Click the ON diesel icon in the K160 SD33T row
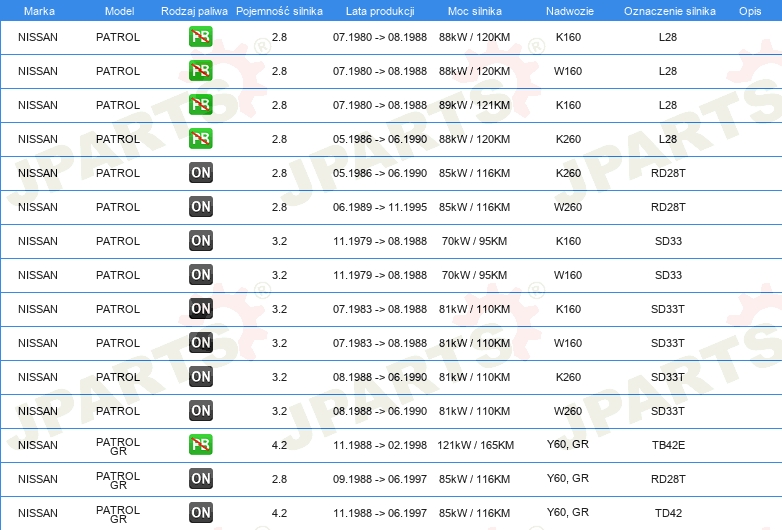This screenshot has width=782, height=530. point(200,309)
